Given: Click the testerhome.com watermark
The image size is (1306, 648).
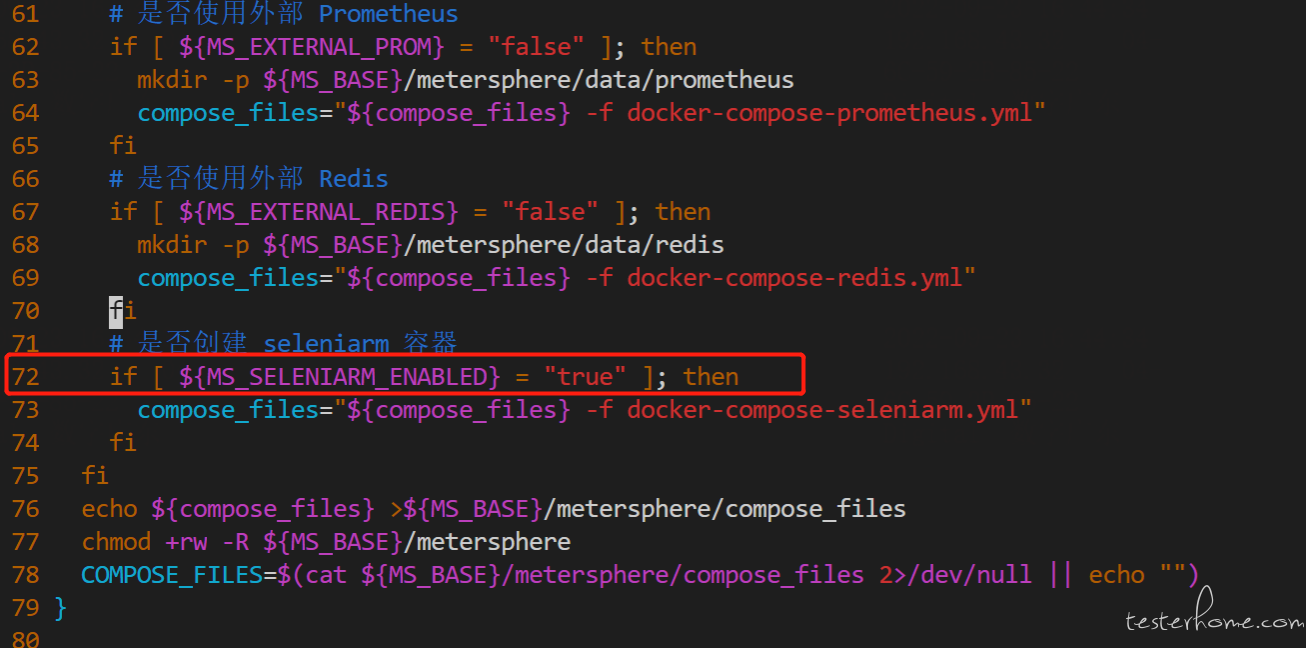Looking at the screenshot, I should pyautogui.click(x=1213, y=620).
